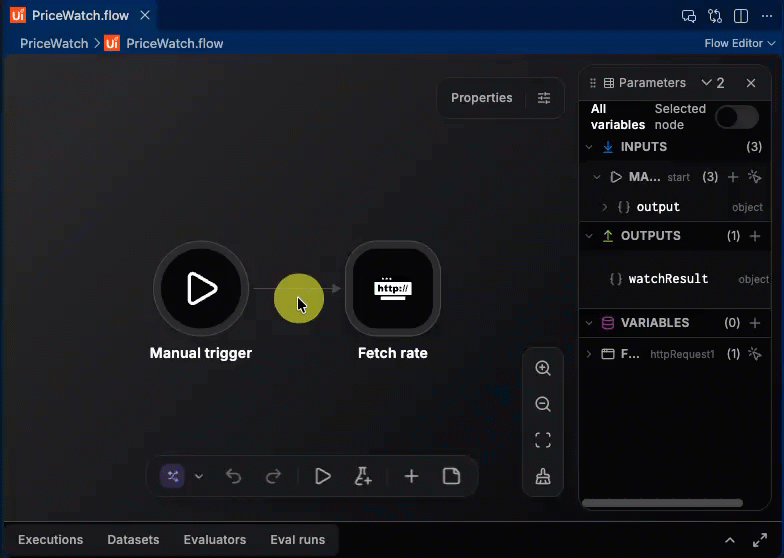Open the Flow Editor dropdown
The height and width of the screenshot is (558, 784).
coord(740,44)
